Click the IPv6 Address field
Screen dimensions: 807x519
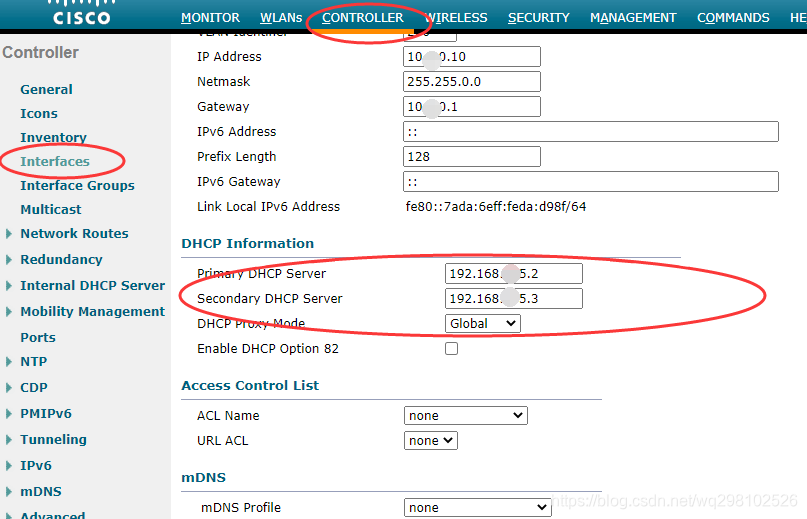pos(591,132)
